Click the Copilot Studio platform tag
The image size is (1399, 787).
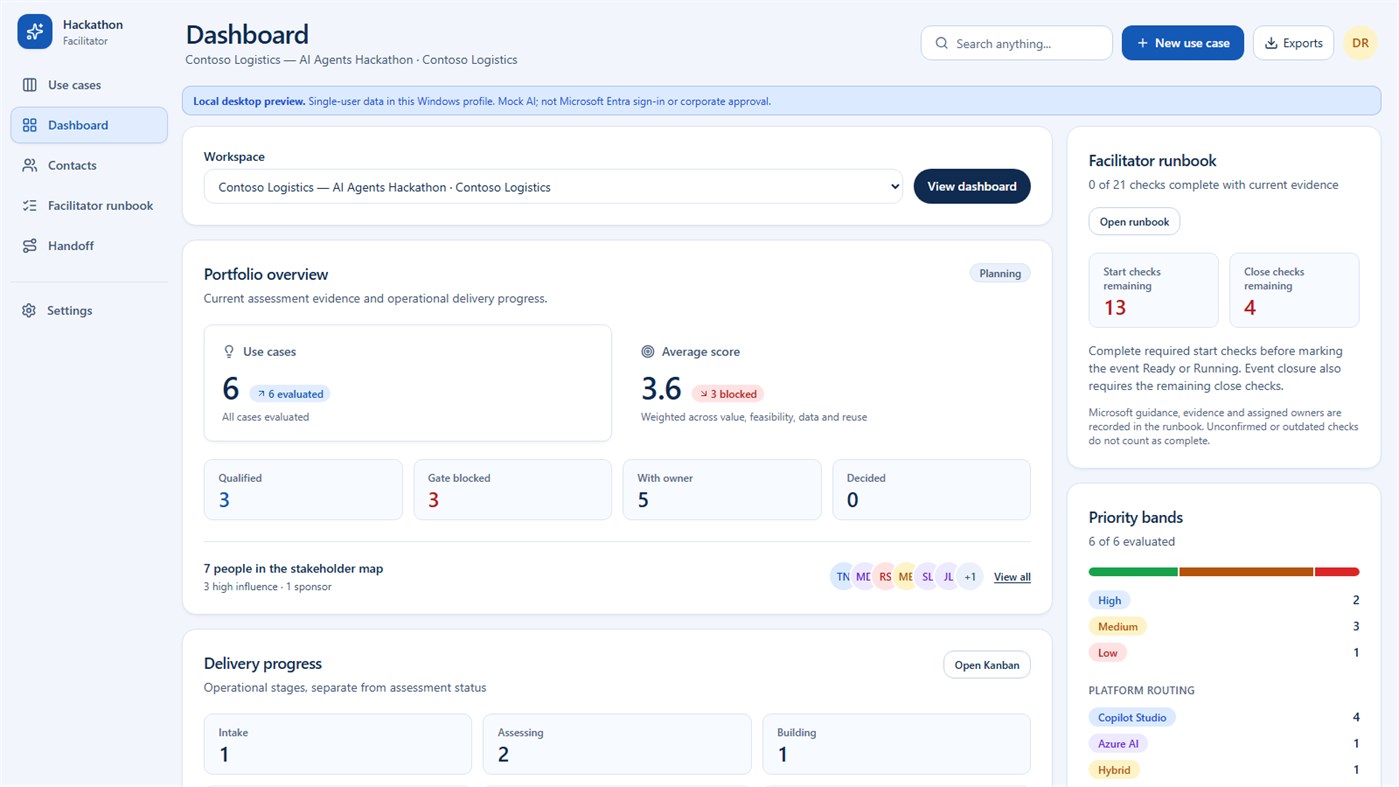(x=1131, y=717)
